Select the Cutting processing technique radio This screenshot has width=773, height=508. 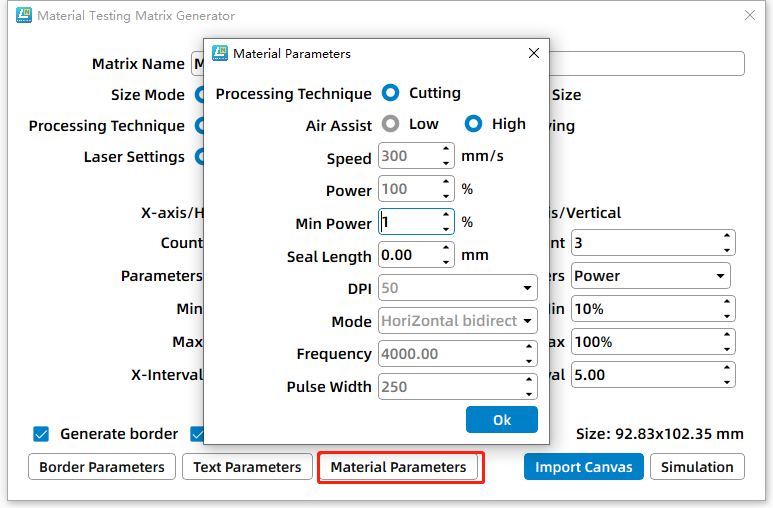point(391,93)
